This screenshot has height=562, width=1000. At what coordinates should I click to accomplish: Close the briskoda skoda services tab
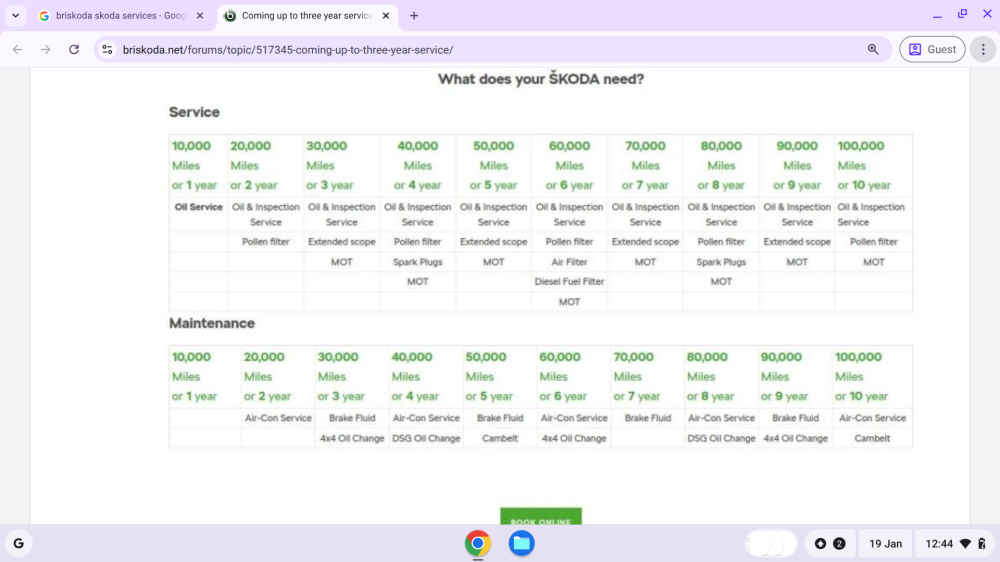point(200,16)
